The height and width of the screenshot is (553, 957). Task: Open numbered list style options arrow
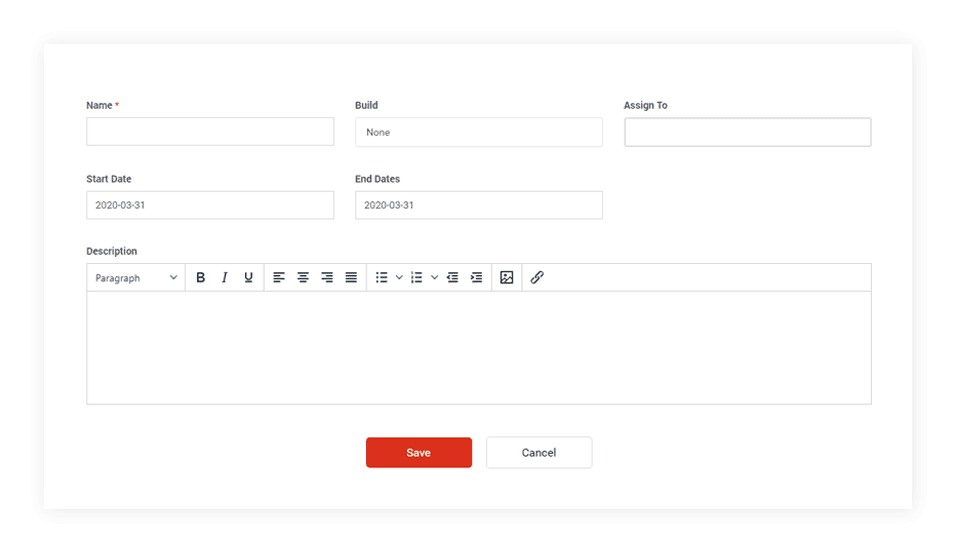tap(435, 278)
